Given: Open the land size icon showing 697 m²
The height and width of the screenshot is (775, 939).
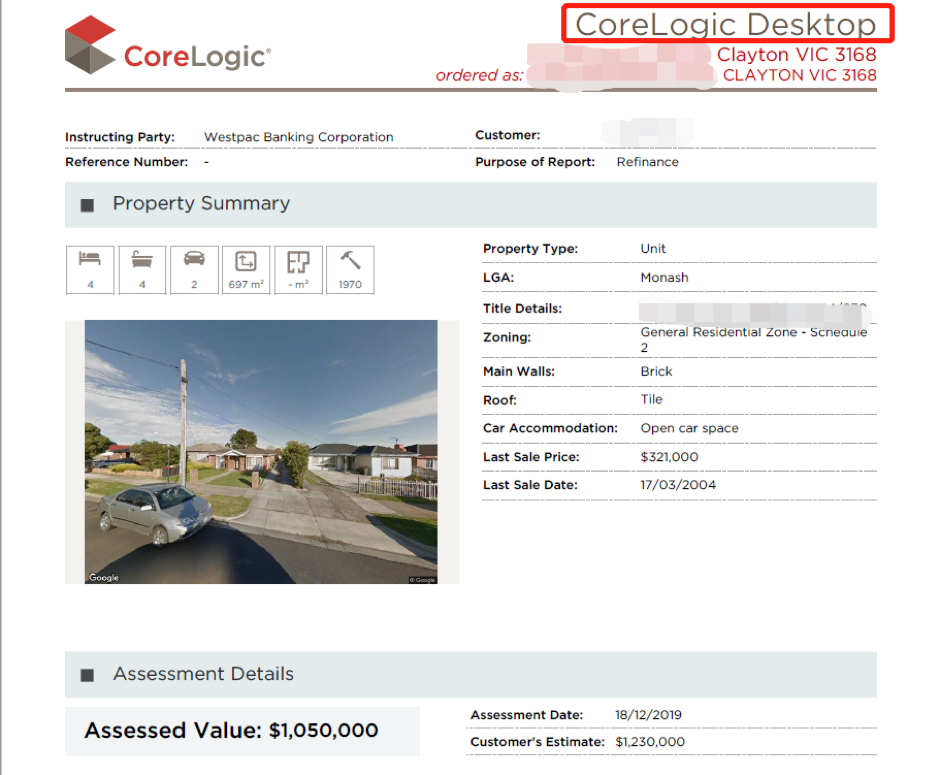Looking at the screenshot, I should (245, 269).
